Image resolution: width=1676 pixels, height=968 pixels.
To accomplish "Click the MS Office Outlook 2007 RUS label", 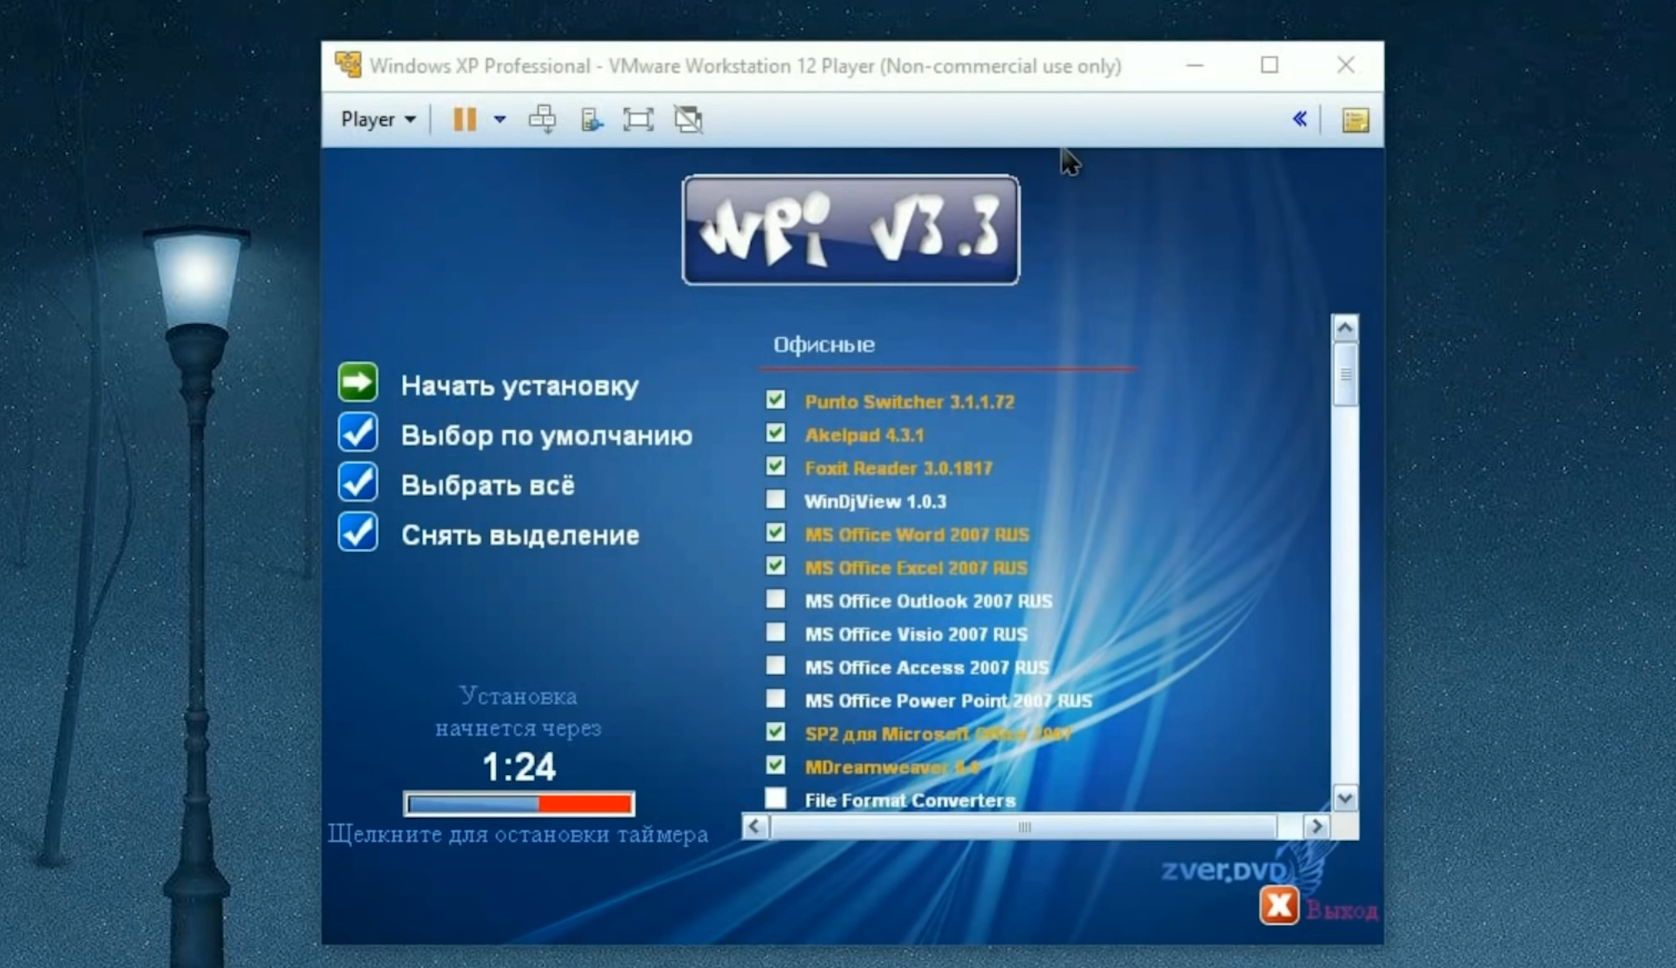I will click(928, 601).
